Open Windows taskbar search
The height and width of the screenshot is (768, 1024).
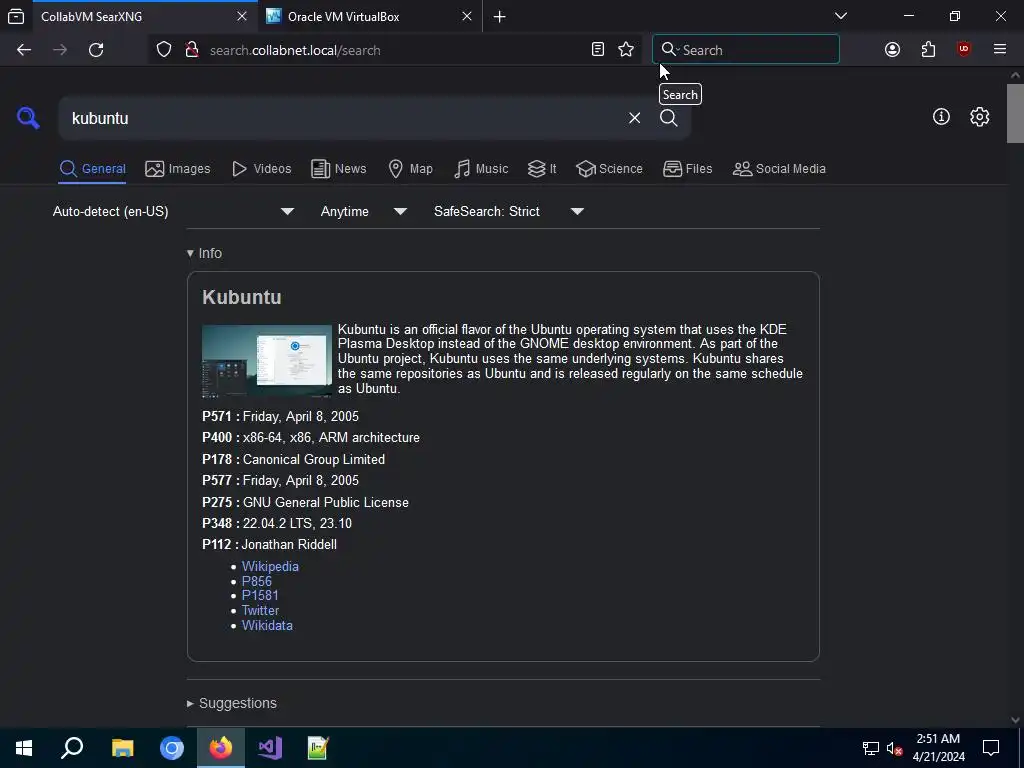(x=72, y=748)
